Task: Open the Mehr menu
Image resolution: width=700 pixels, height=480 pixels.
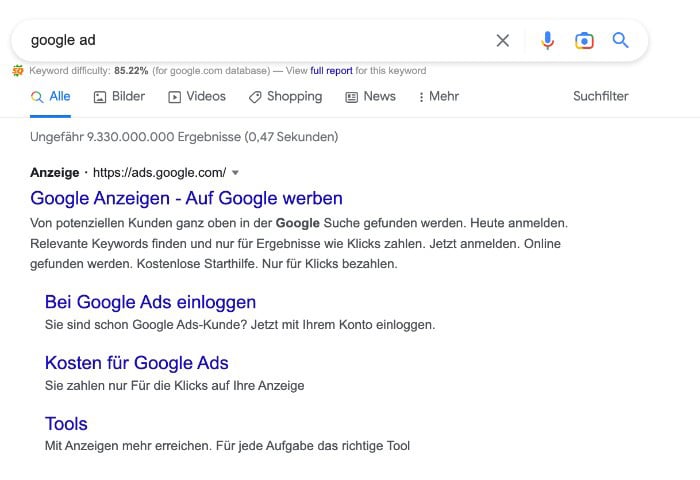Action: pos(438,96)
